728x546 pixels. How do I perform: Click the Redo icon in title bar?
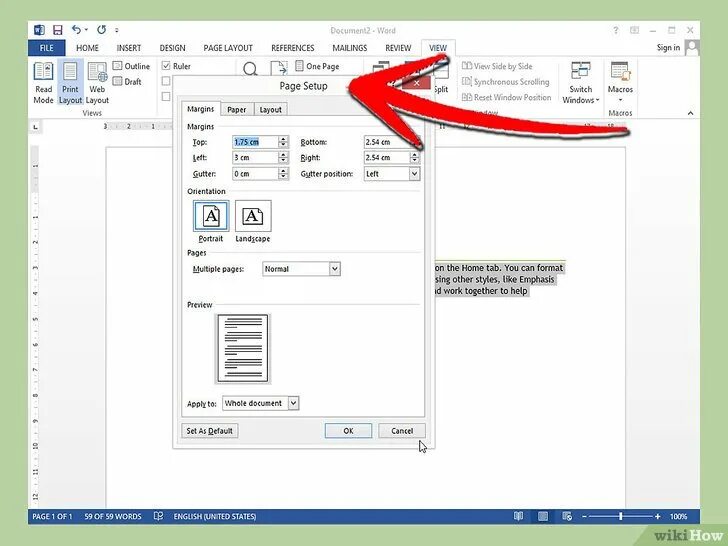[101, 30]
